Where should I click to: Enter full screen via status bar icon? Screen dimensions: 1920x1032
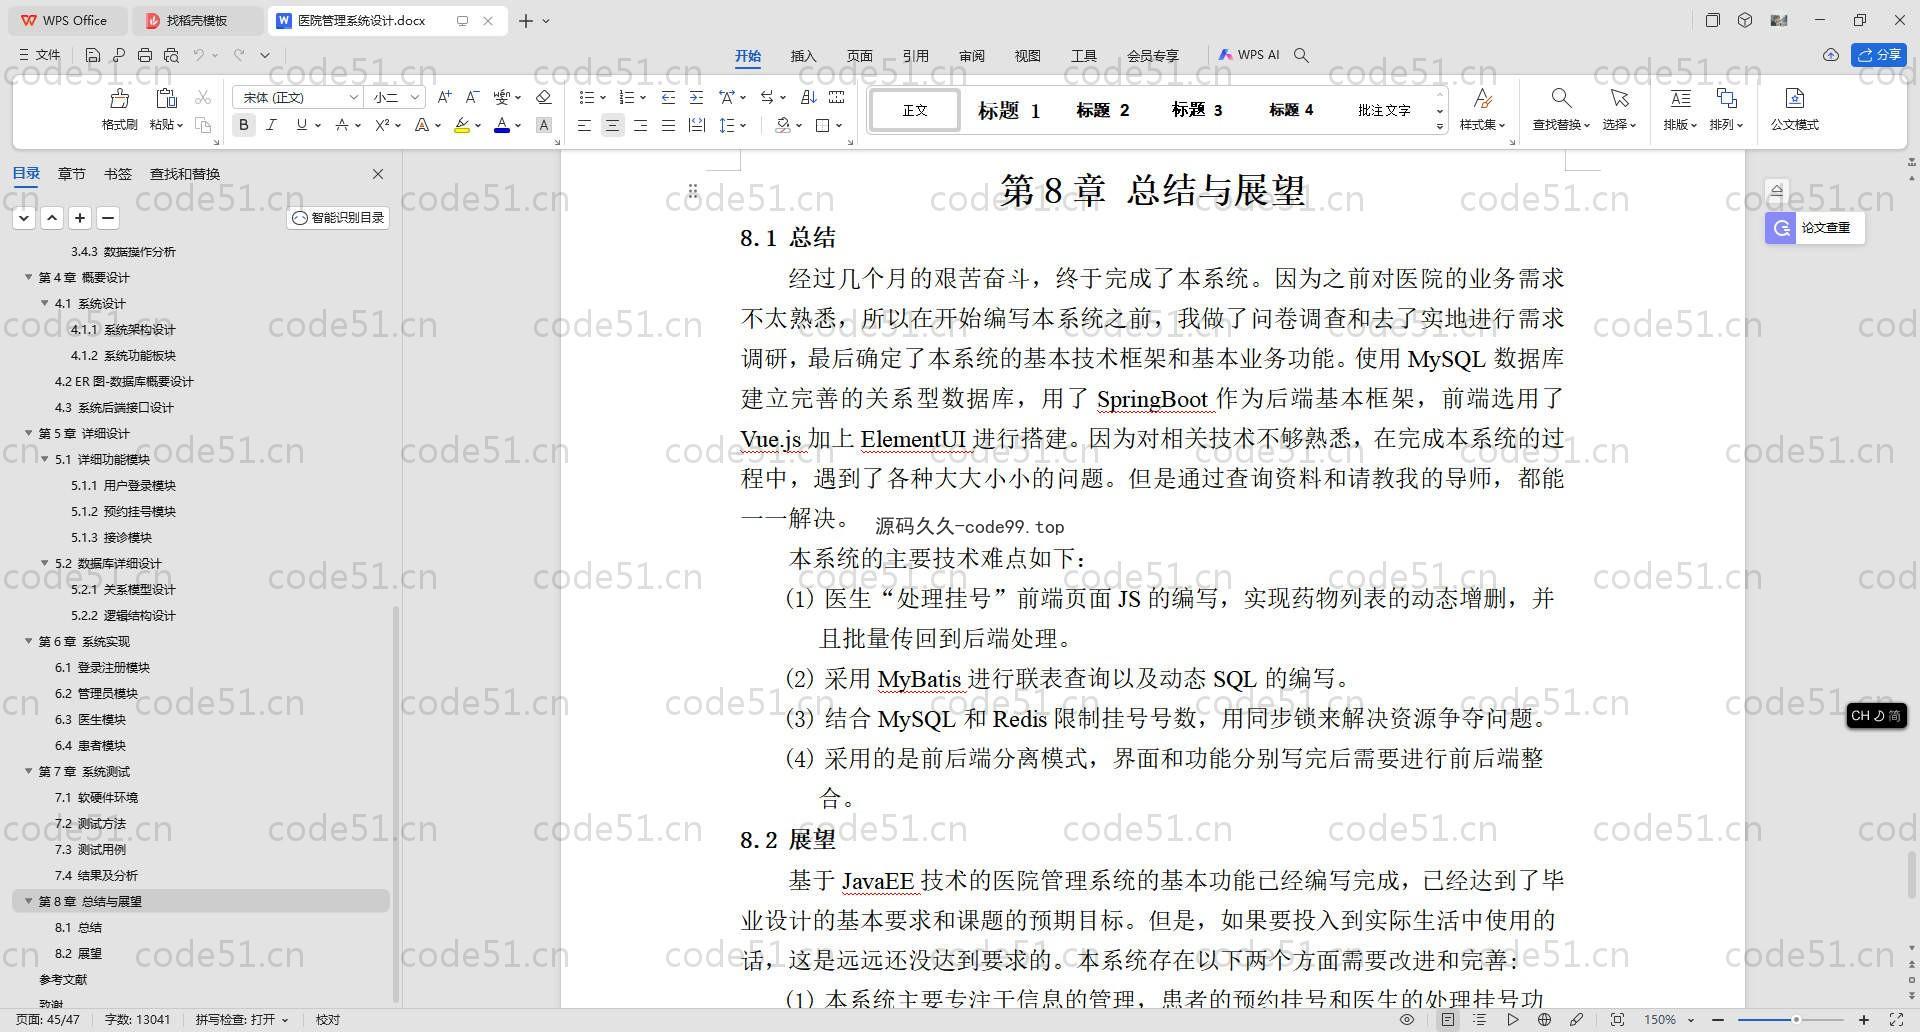point(1895,1020)
